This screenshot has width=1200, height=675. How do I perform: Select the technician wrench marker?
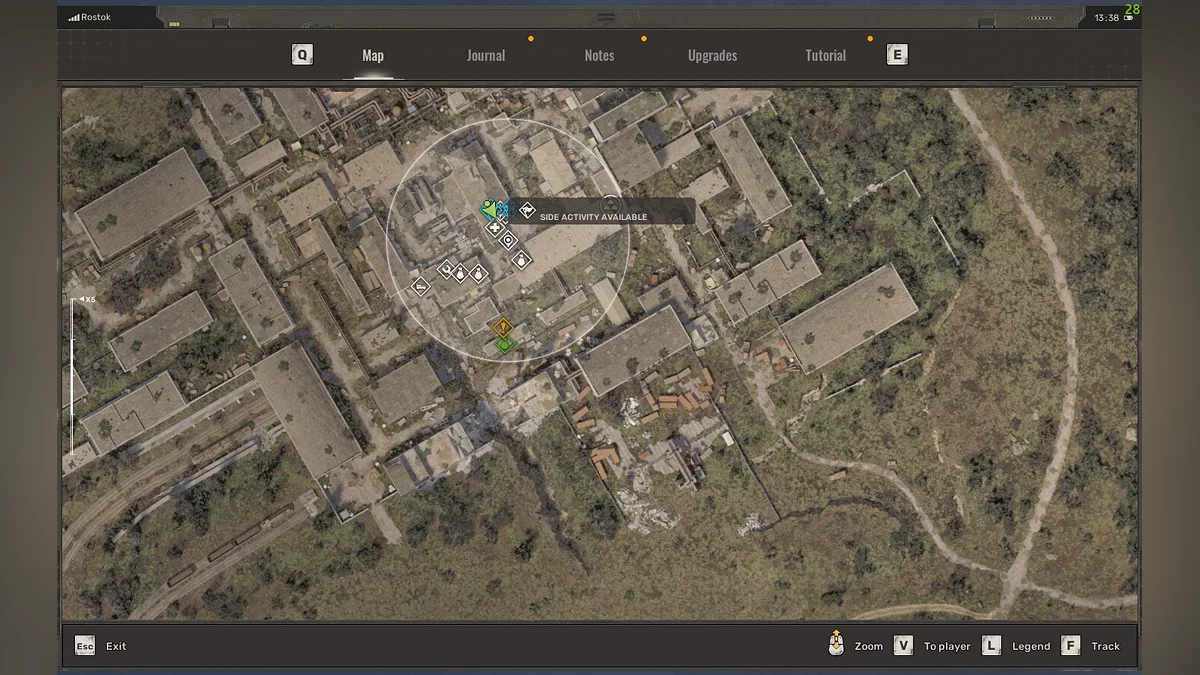click(446, 268)
